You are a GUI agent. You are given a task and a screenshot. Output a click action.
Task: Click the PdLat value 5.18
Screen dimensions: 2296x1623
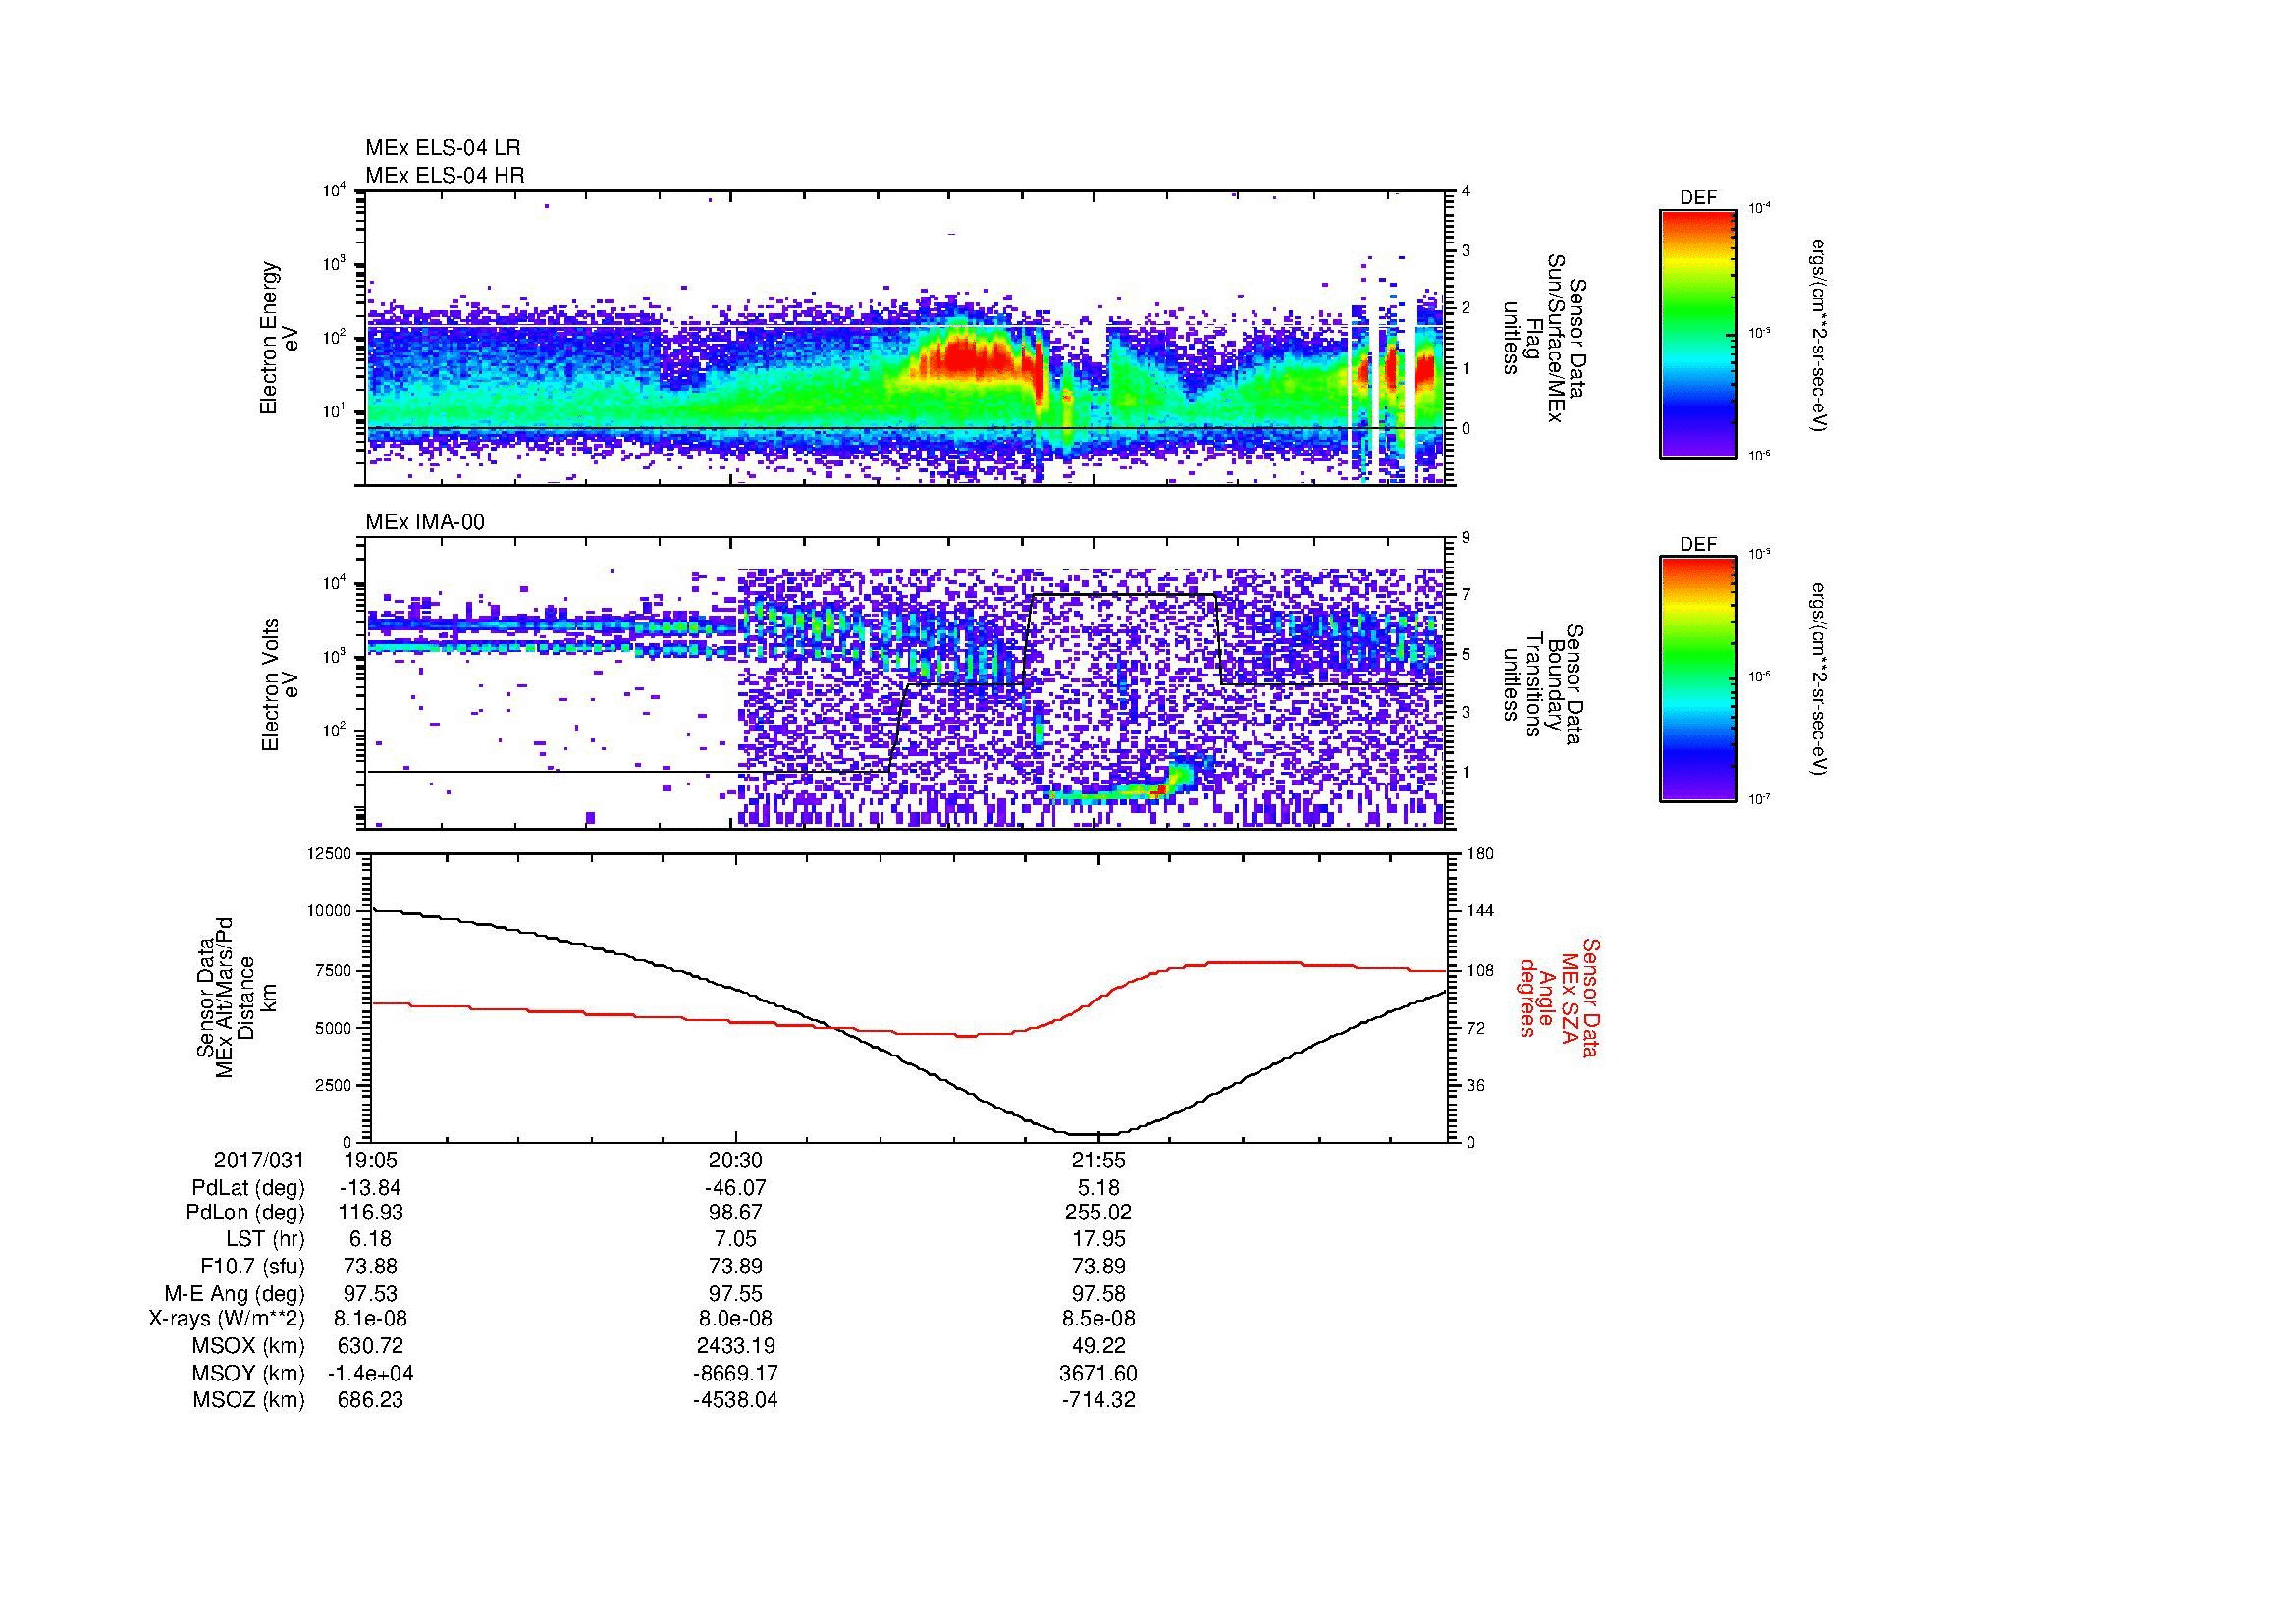1099,1188
